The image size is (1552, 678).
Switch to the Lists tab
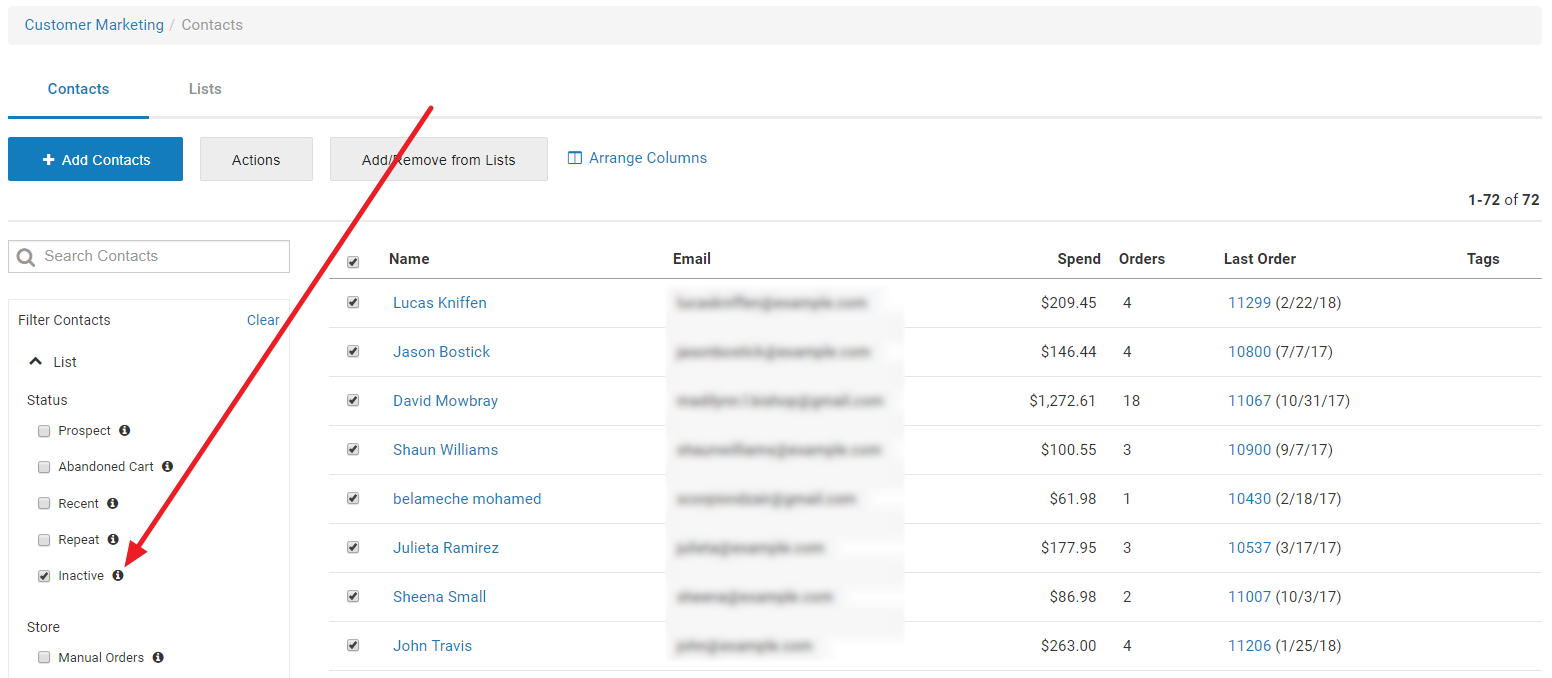tap(204, 88)
